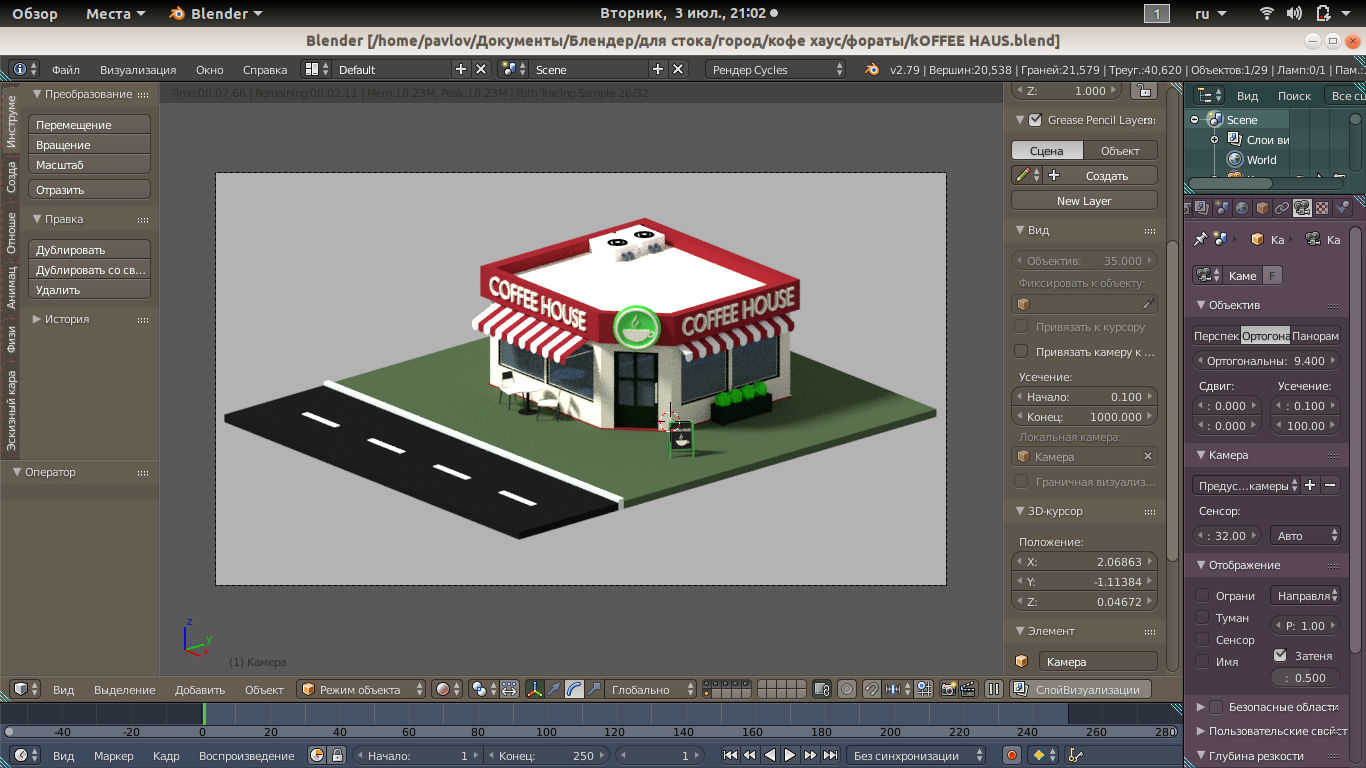Toggle proportional editing circle icon
The height and width of the screenshot is (768, 1366).
[847, 689]
